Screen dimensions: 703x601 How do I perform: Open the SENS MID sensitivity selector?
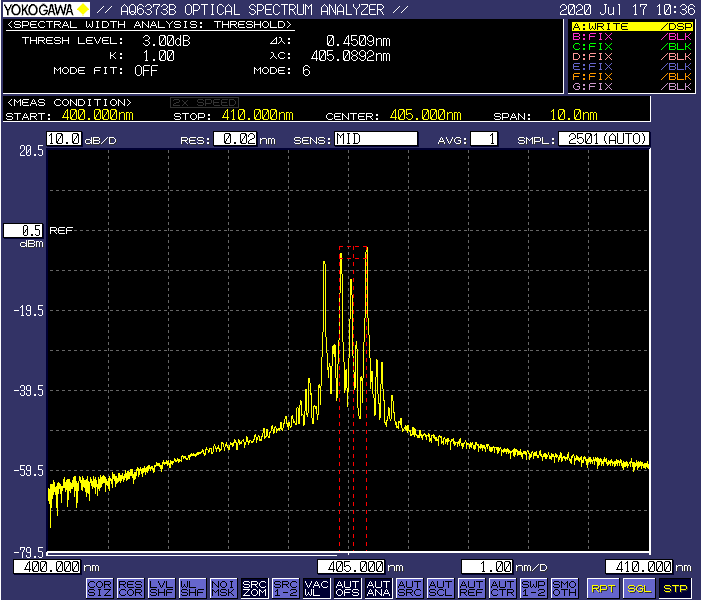tap(375, 139)
